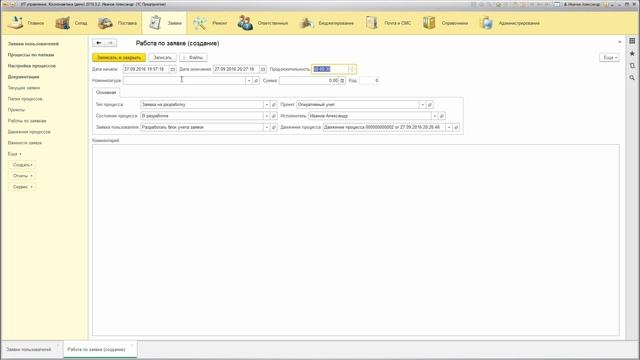
Task: Open the Ремонт section
Action: pos(210,23)
